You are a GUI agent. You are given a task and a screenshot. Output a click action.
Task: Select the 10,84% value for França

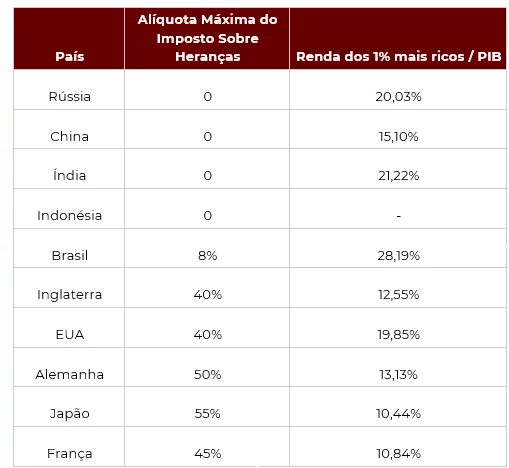(398, 454)
